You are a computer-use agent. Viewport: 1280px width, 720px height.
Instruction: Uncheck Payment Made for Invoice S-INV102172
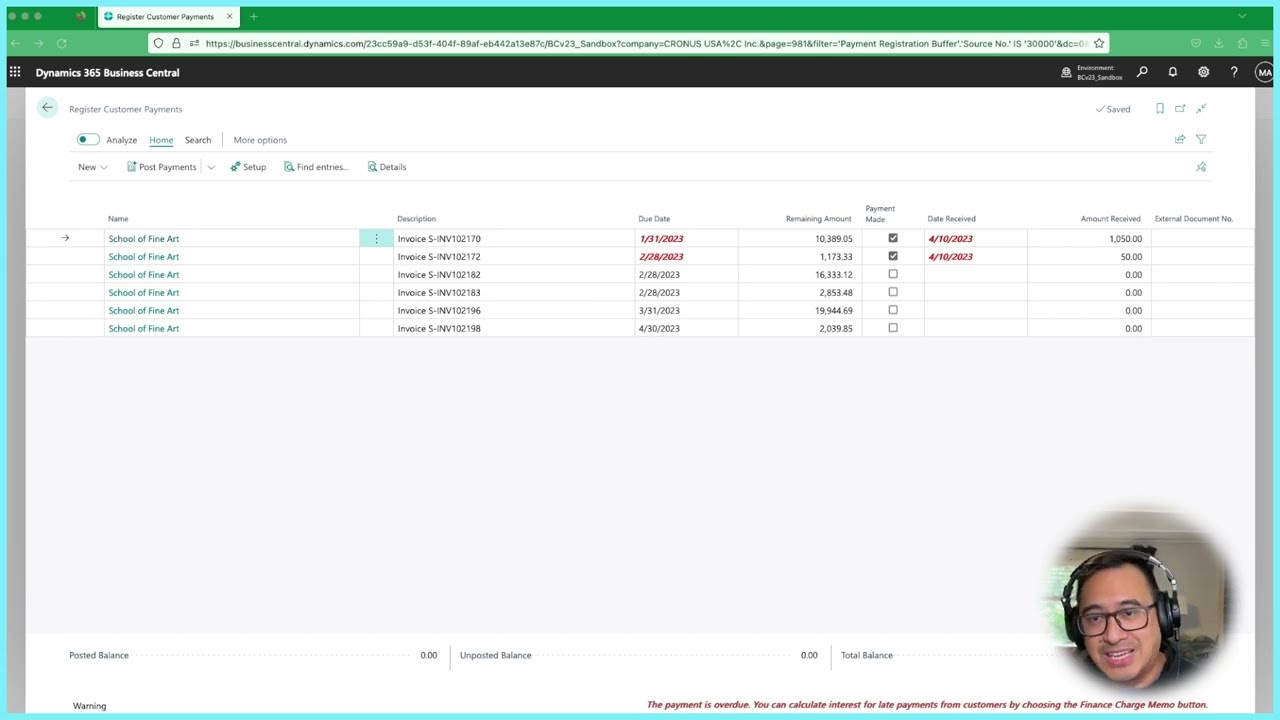coord(893,256)
